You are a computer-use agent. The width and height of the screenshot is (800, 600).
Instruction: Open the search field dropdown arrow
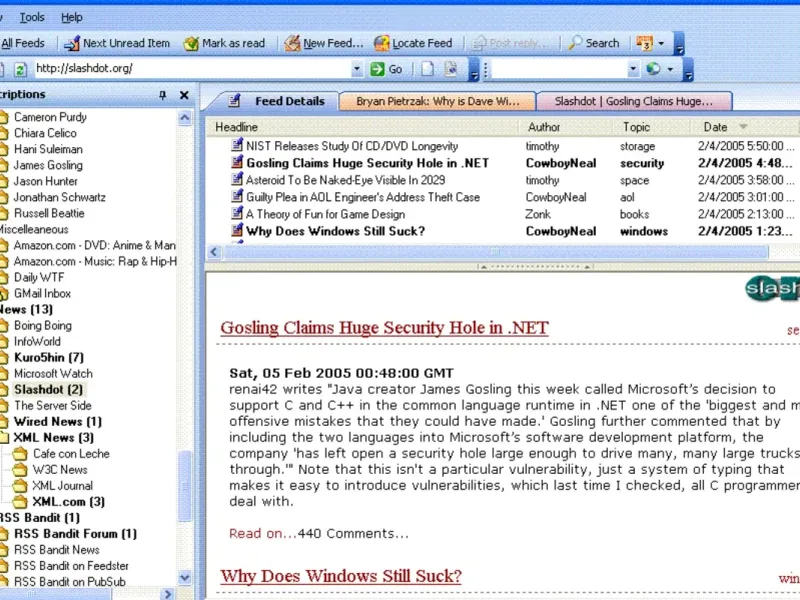[633, 69]
